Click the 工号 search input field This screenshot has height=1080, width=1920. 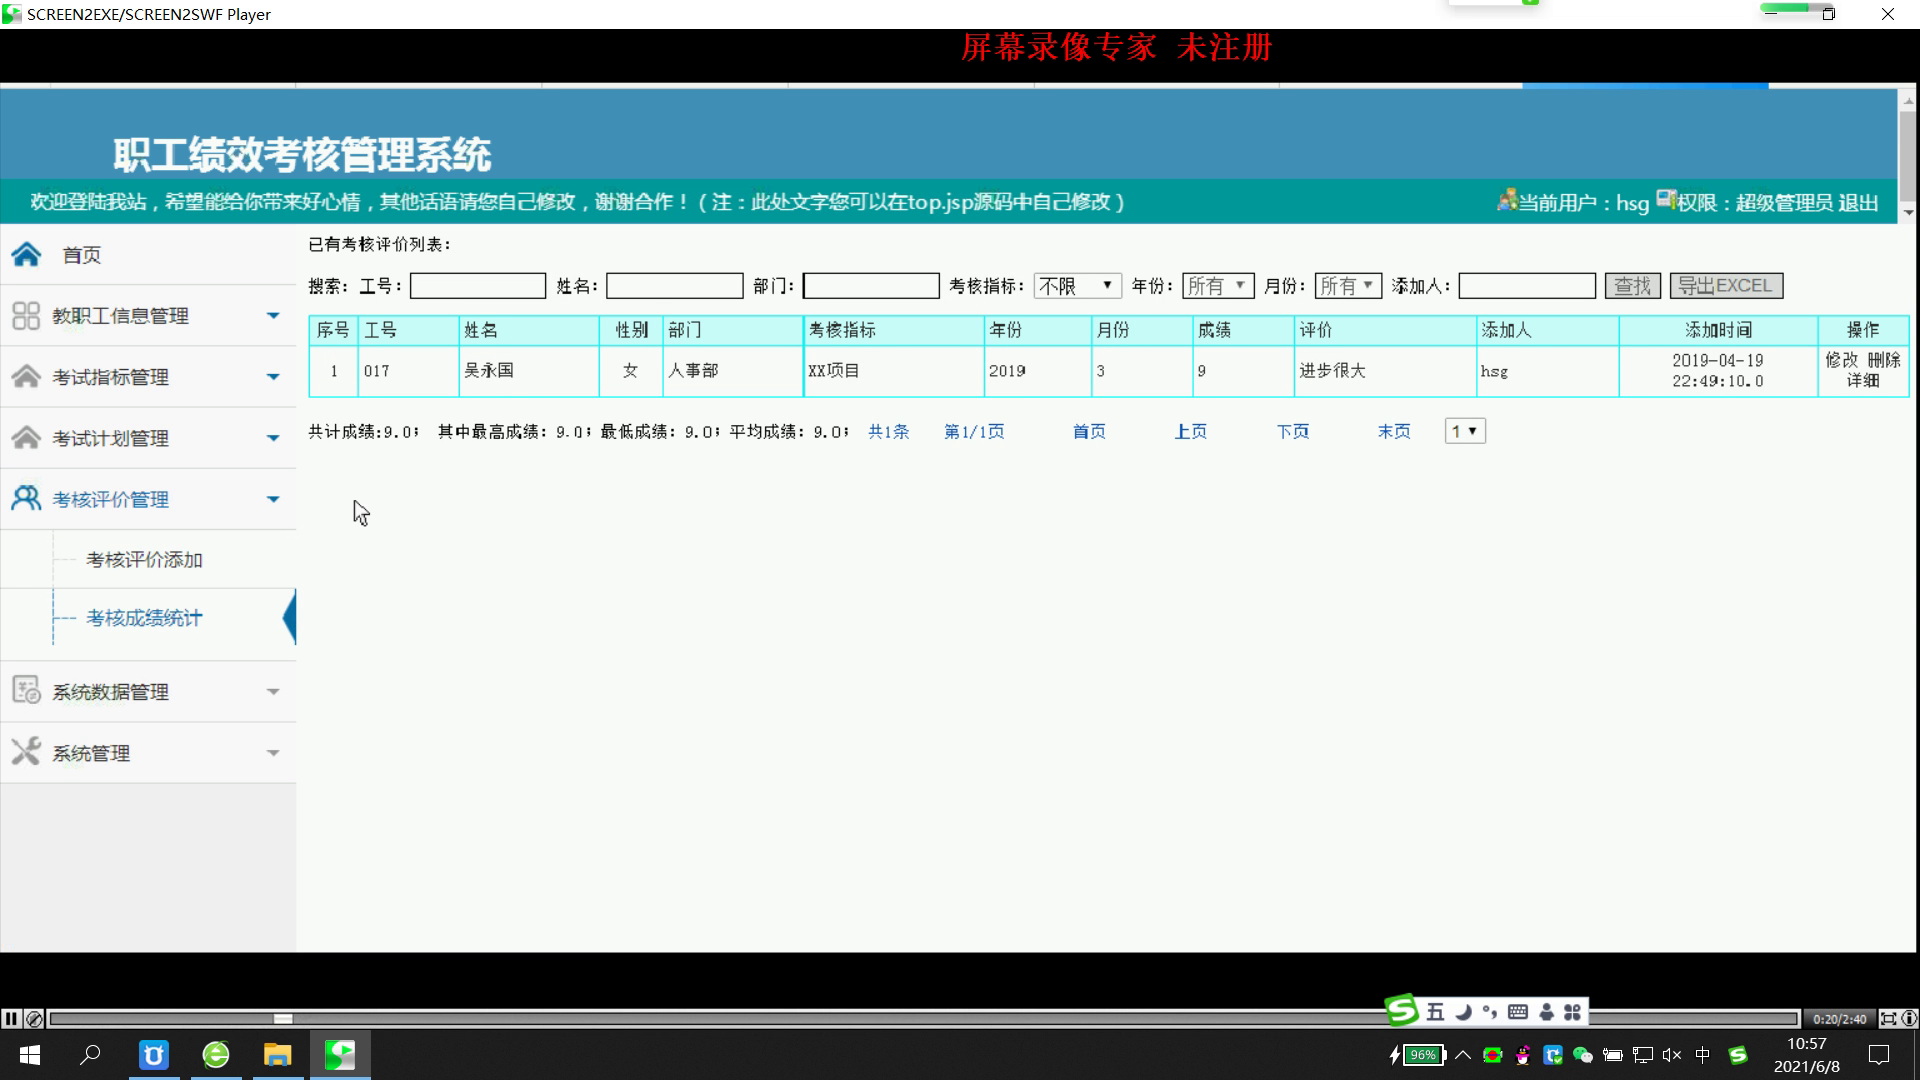(x=478, y=286)
